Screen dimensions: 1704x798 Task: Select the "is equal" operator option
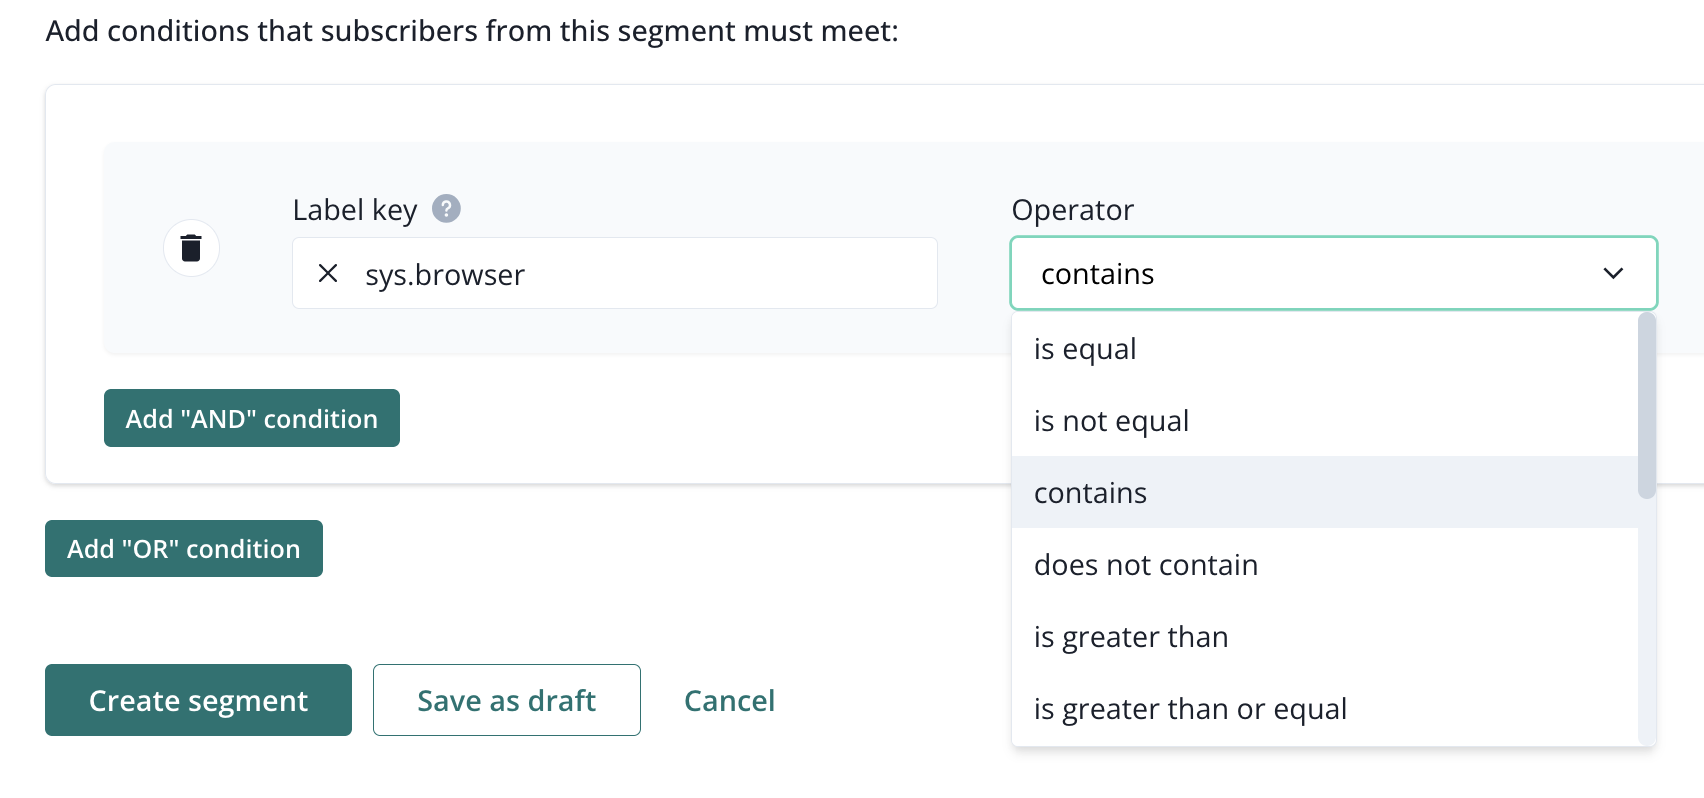click(x=1085, y=349)
